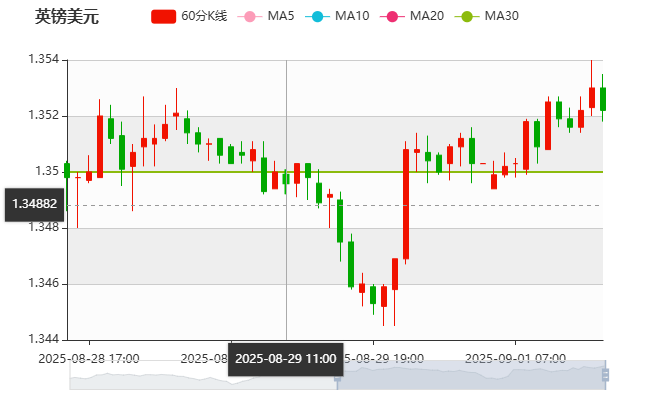
Task: Click the 1.354 y-axis label
Action: (x=47, y=60)
